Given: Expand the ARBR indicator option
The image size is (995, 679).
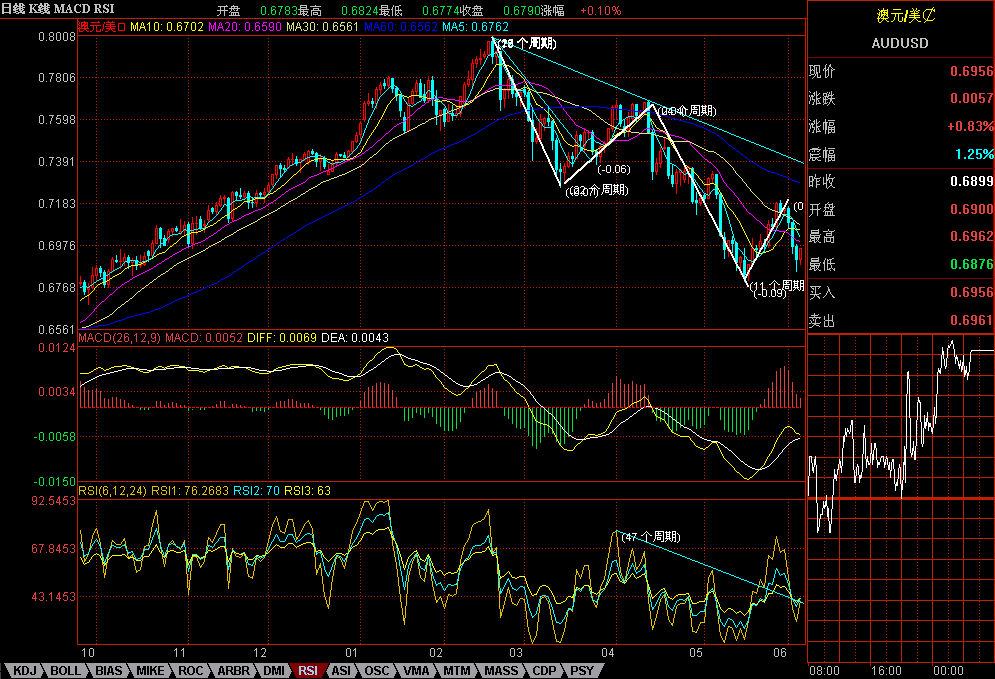Looking at the screenshot, I should (231, 671).
